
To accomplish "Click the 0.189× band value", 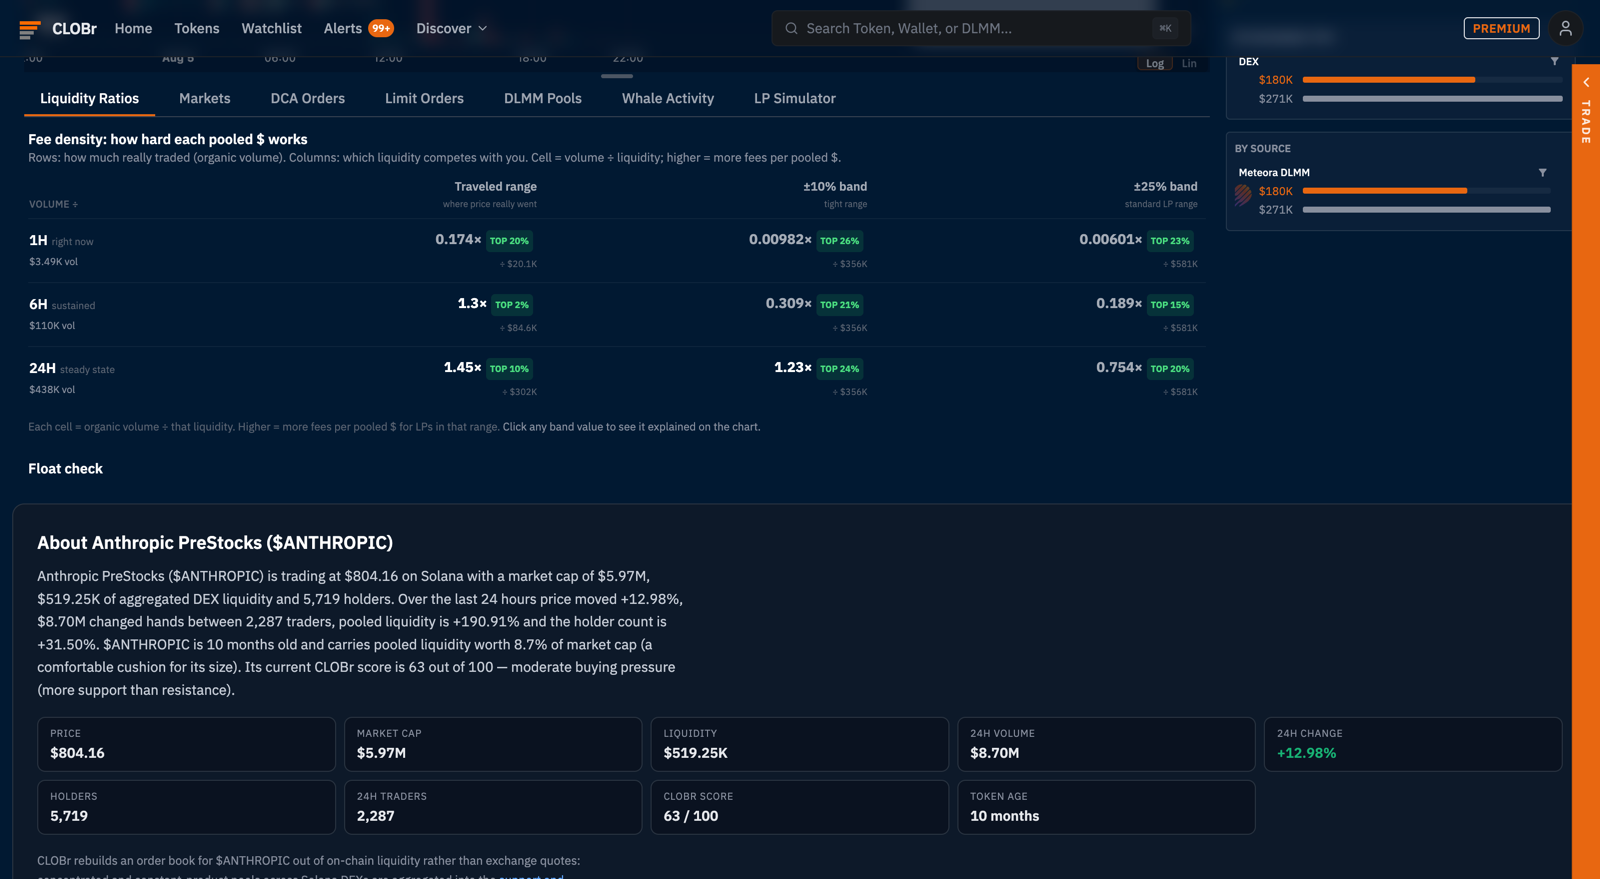I will click(1119, 304).
